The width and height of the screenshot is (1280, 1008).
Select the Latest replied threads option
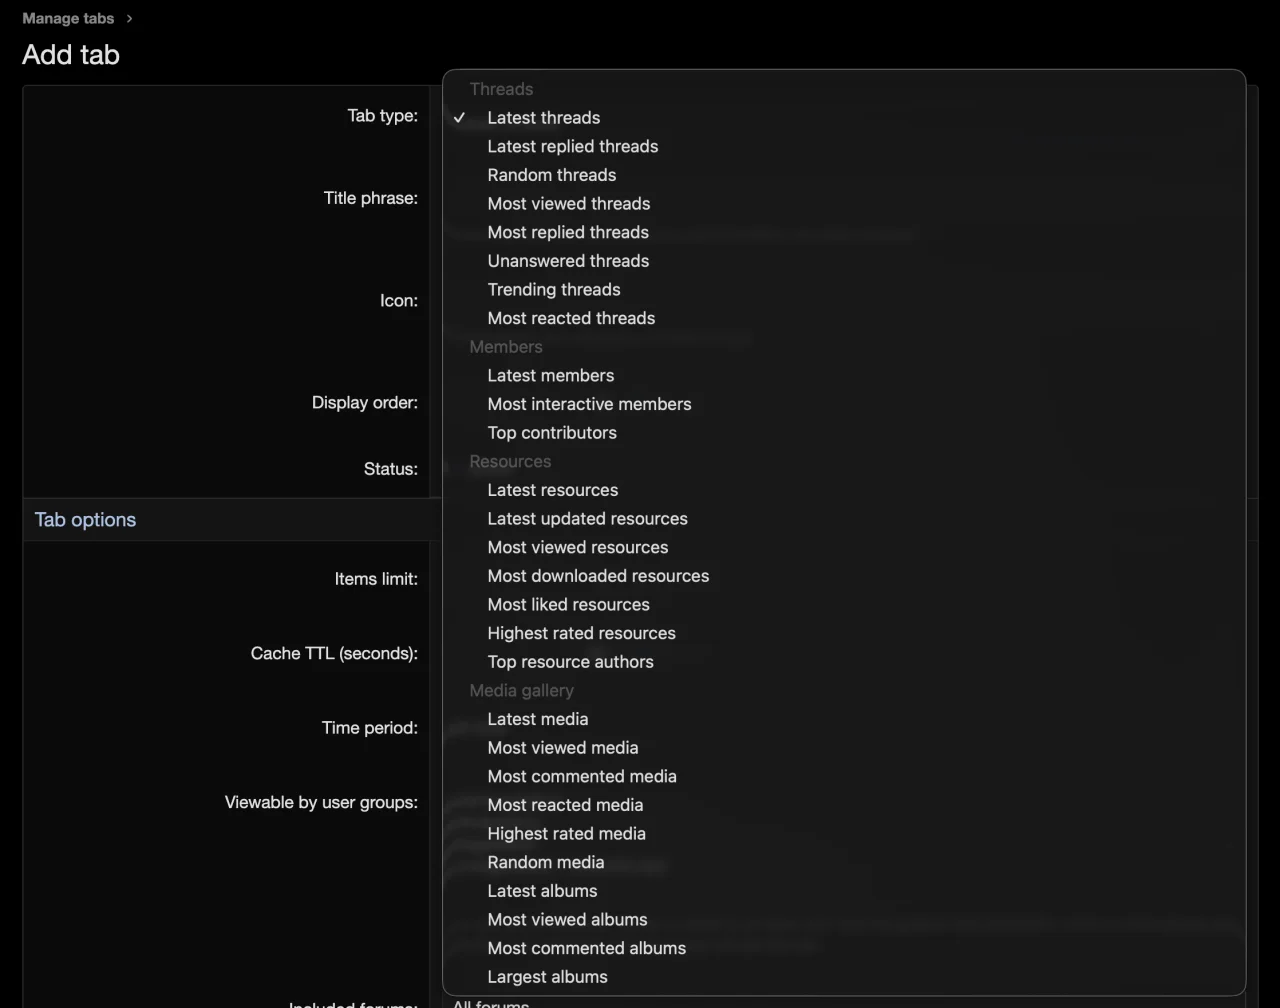(572, 146)
